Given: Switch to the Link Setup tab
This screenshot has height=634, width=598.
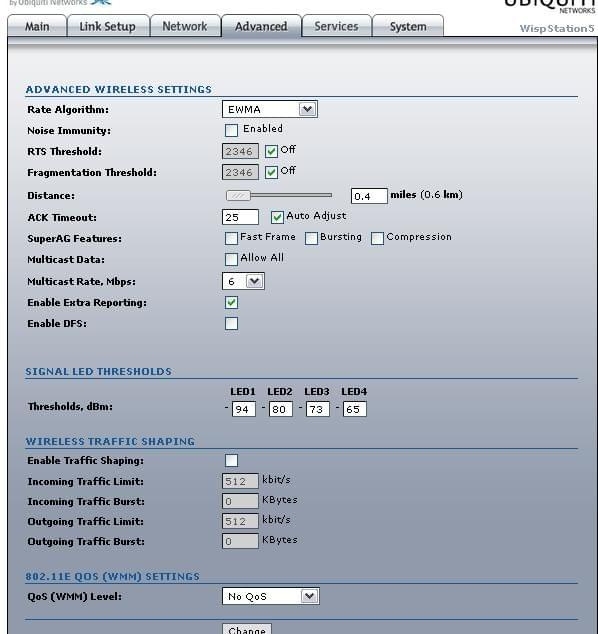Looking at the screenshot, I should [x=108, y=26].
